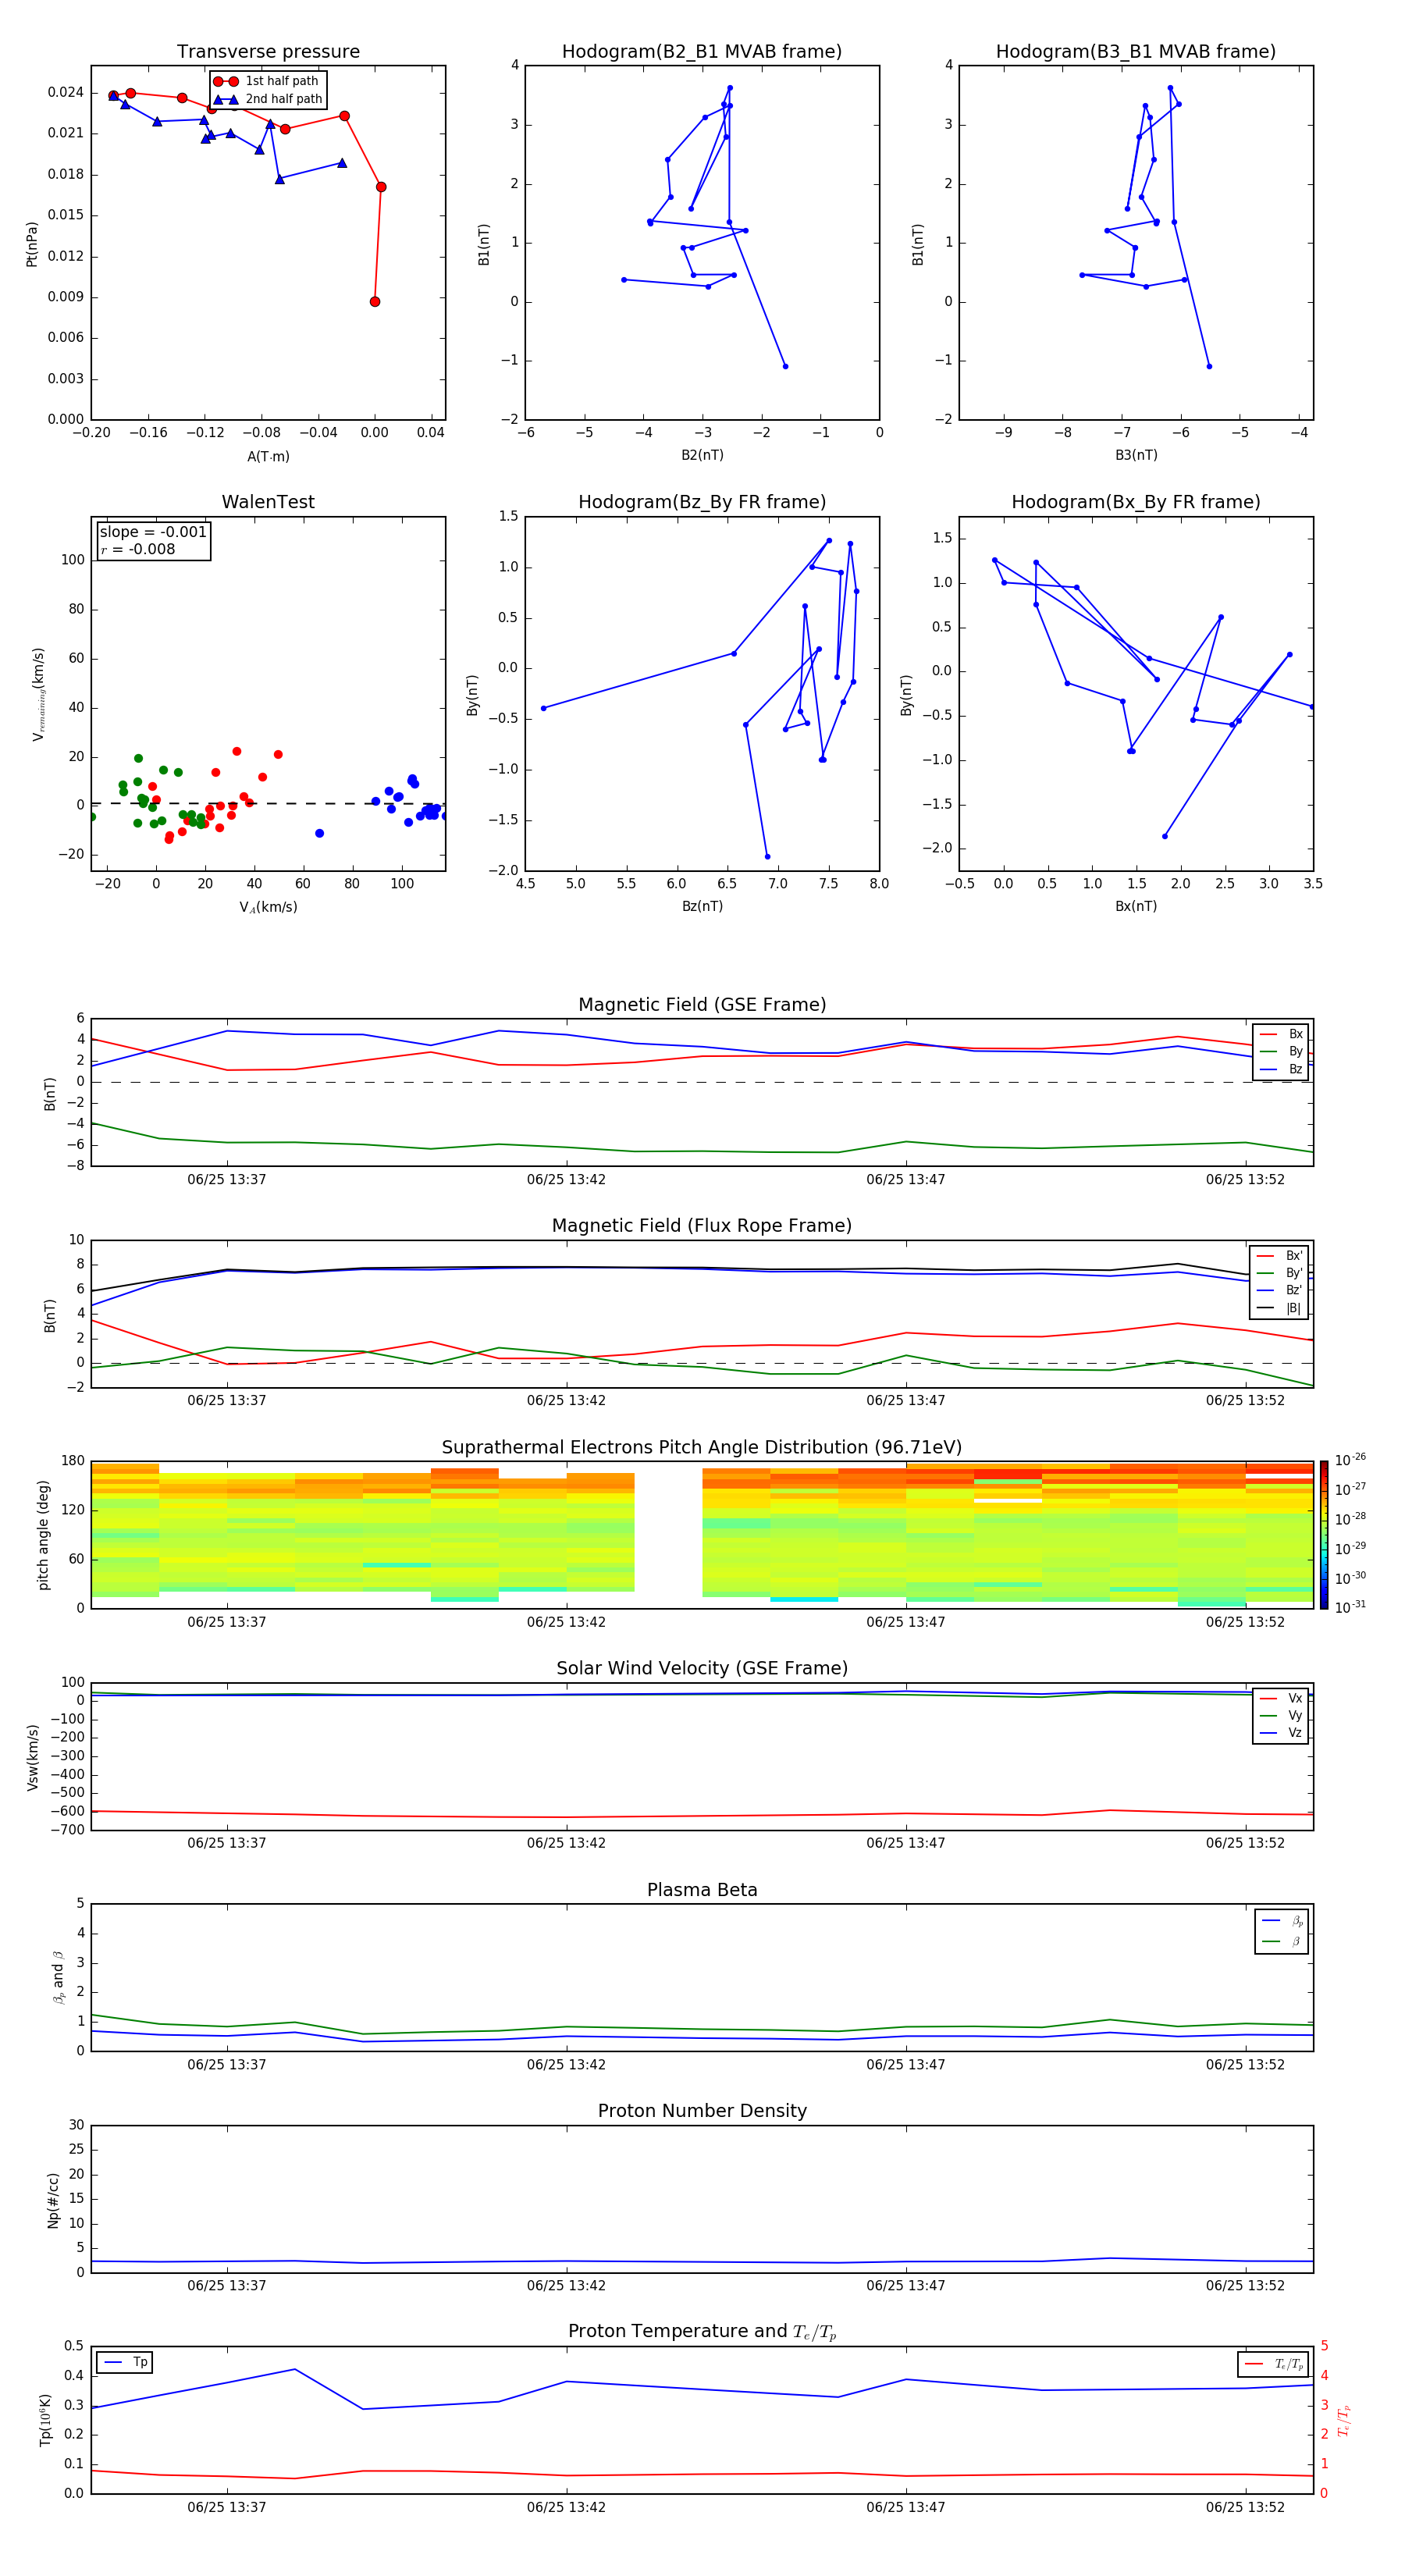Click the "10^-31" colorbar tick label

(x=1350, y=1607)
